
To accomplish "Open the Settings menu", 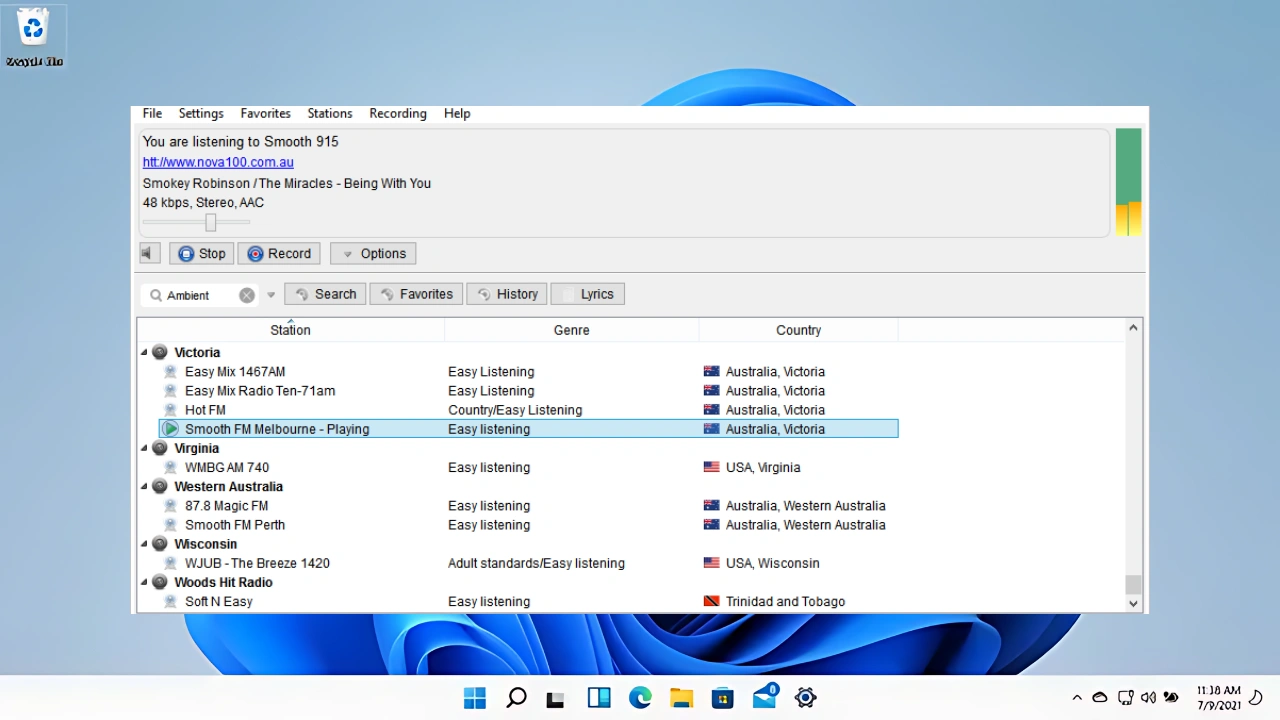I will tap(201, 113).
